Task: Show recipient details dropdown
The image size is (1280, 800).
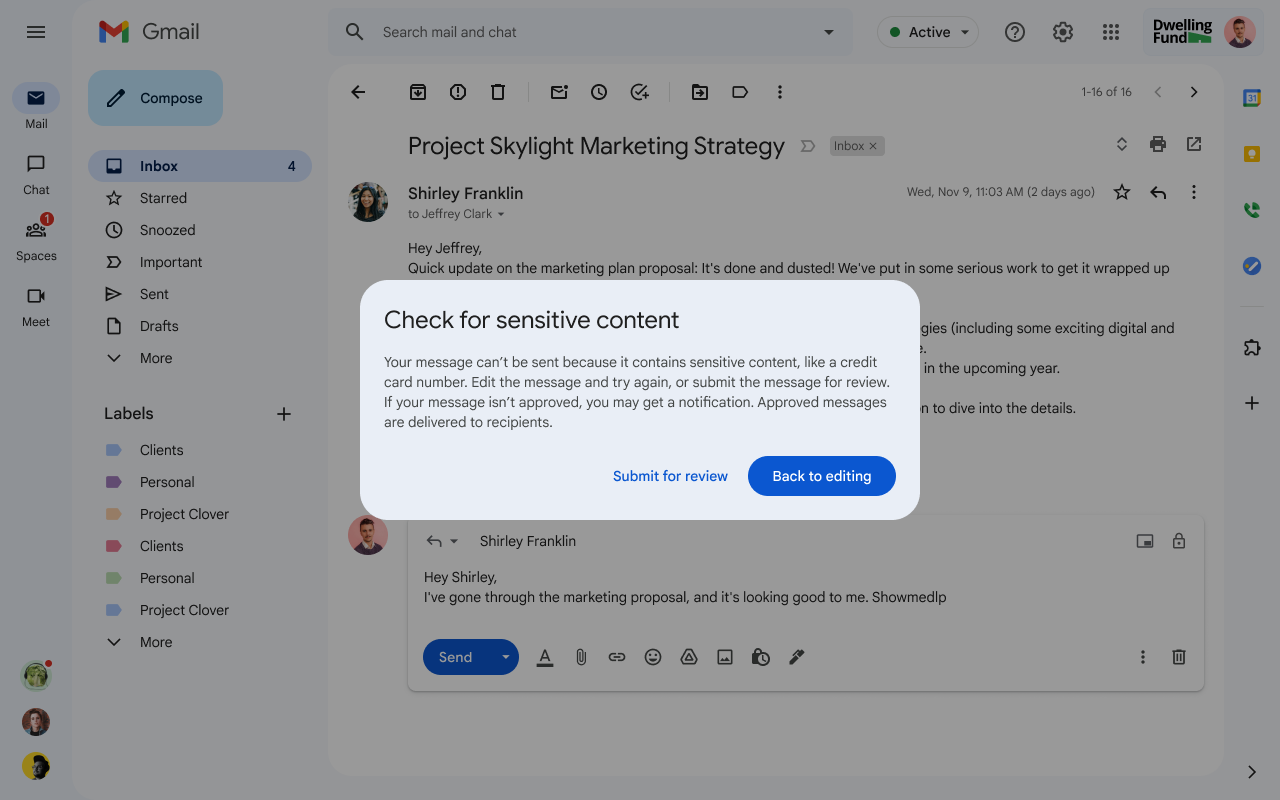Action: click(x=501, y=214)
